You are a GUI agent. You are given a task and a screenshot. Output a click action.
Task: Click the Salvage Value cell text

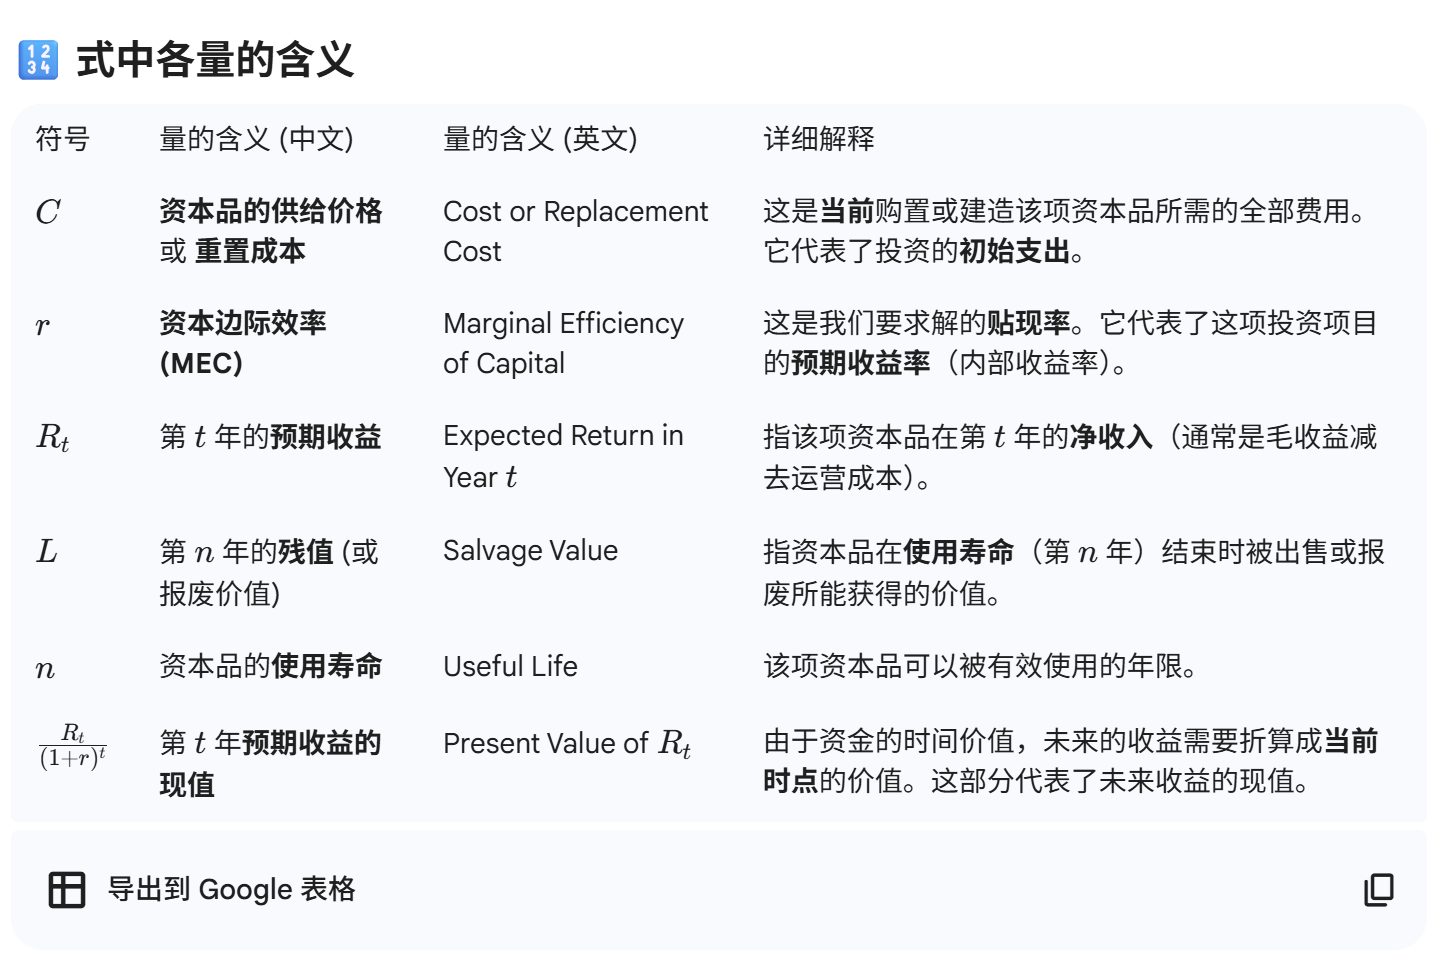point(530,551)
